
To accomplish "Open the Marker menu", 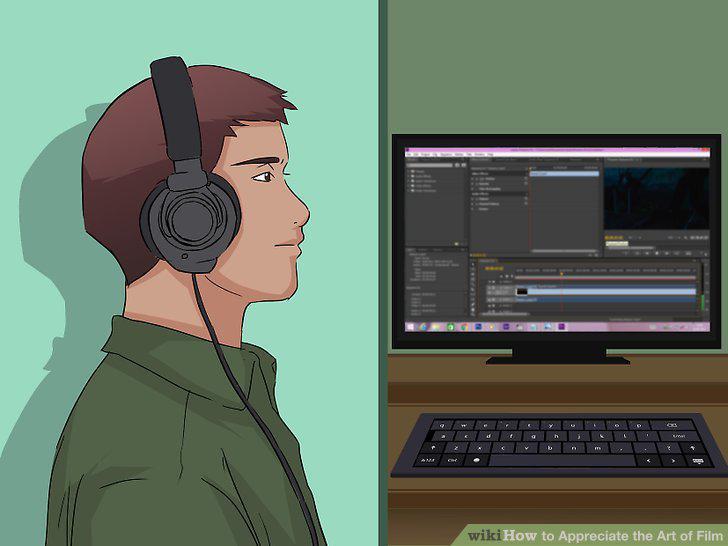I will tap(459, 155).
